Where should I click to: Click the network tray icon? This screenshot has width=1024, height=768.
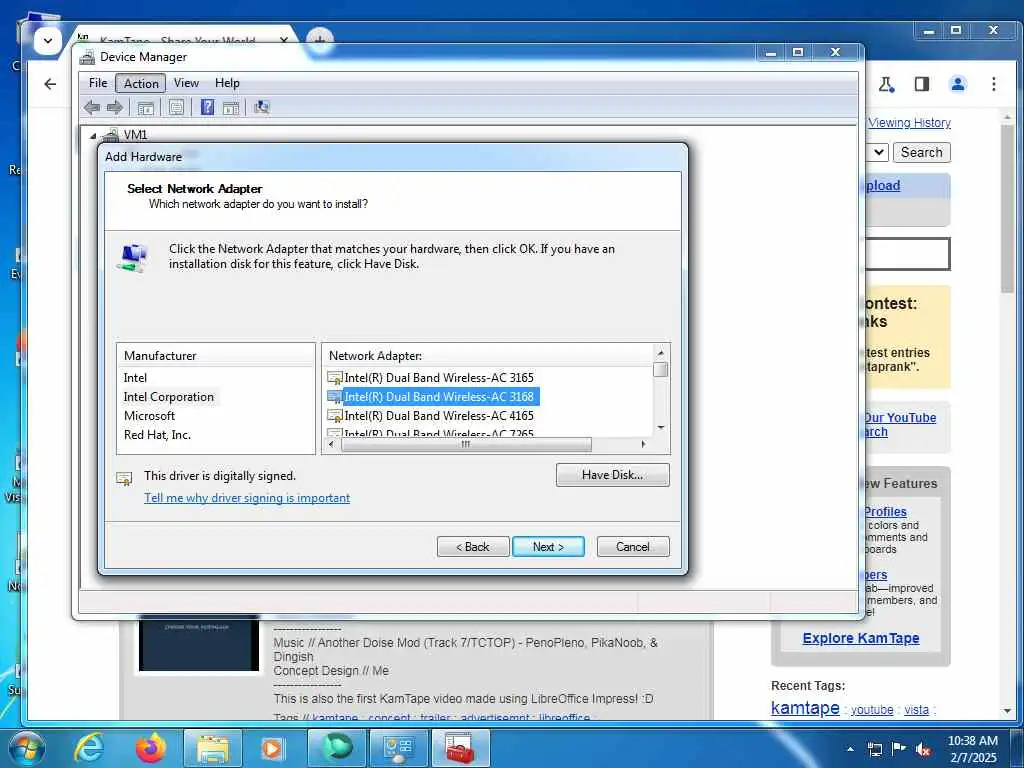[x=874, y=749]
